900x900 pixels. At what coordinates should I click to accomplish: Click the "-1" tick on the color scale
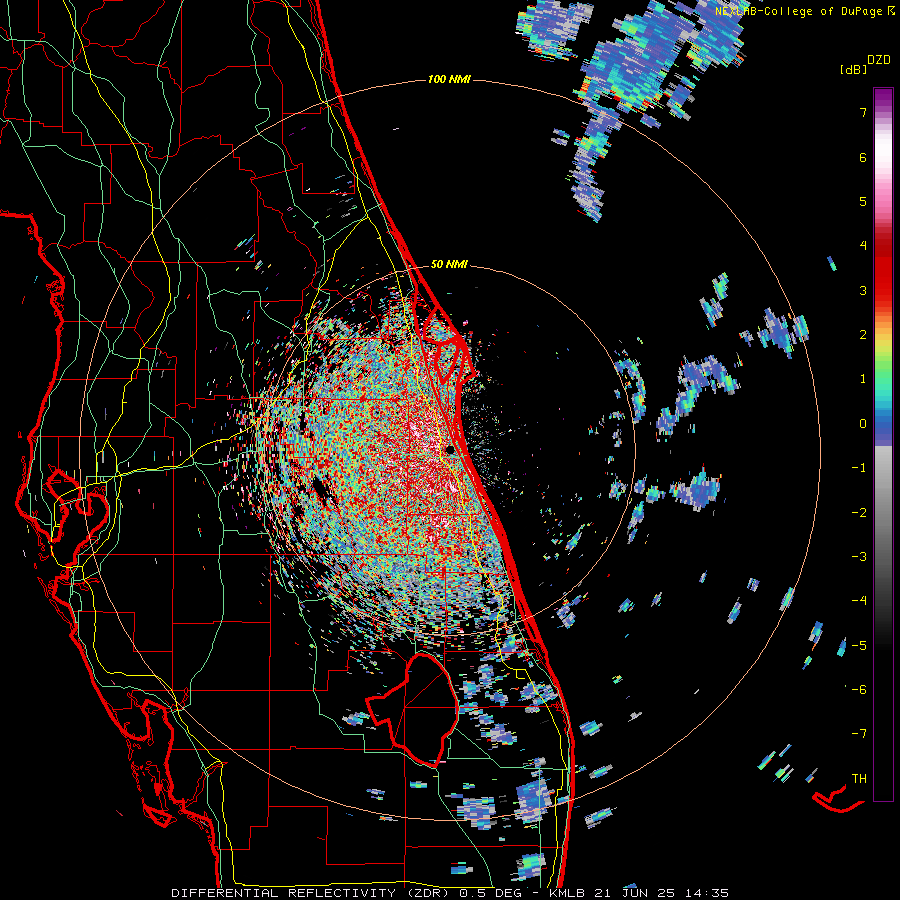coord(859,468)
